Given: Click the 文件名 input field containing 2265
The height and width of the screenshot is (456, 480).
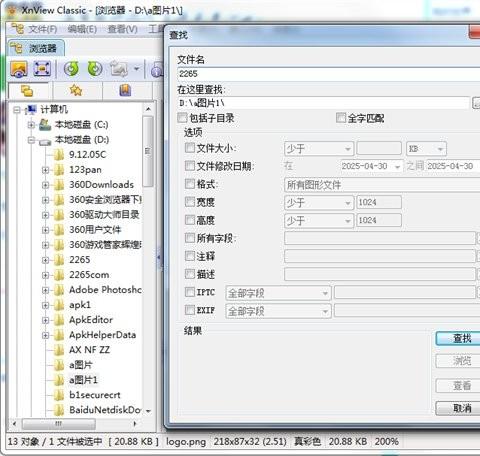Looking at the screenshot, I should tap(329, 74).
